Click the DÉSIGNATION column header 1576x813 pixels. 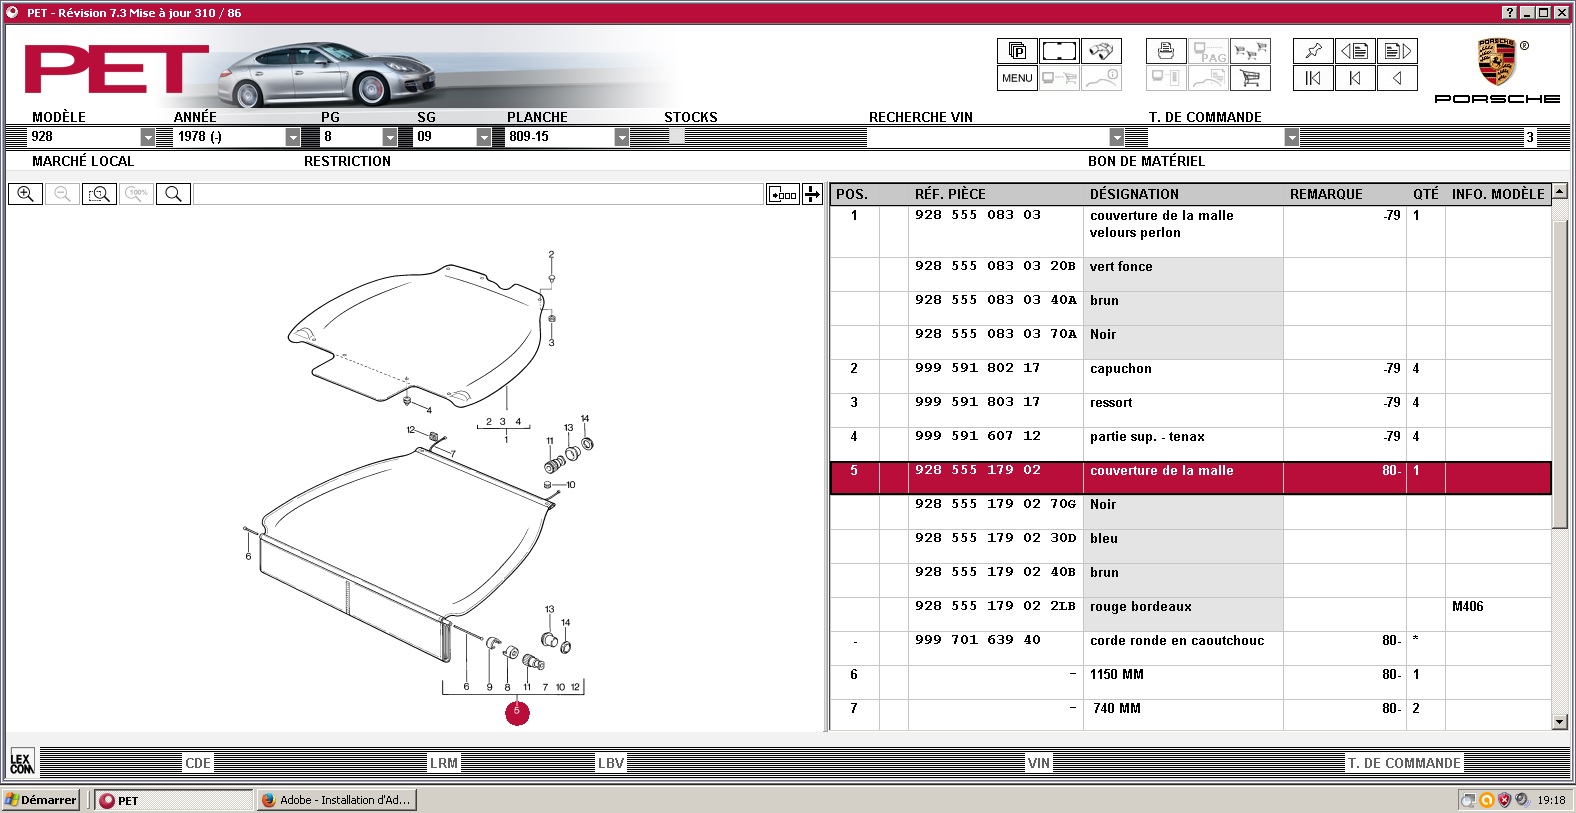[x=1134, y=194]
